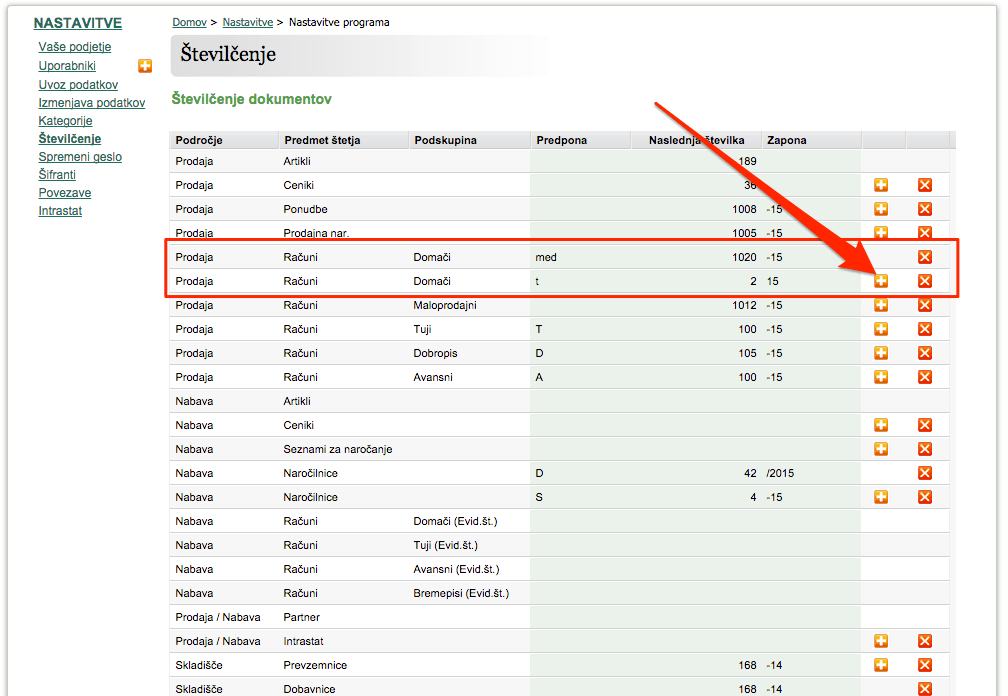Edit Predpona field containing 'A' in Avansni row
This screenshot has width=1008, height=696.
580,377
